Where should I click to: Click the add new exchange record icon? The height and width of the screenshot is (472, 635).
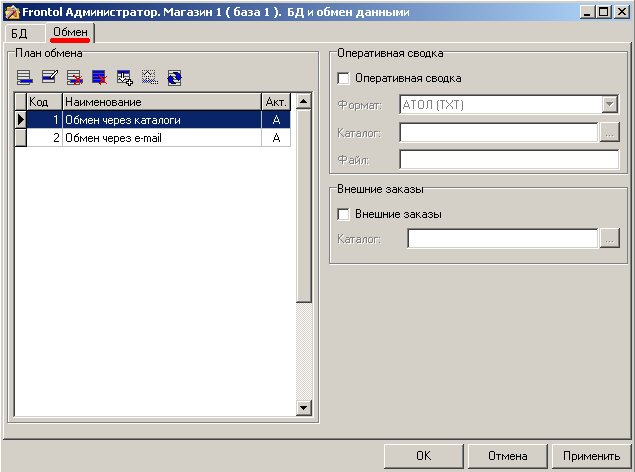tap(25, 77)
